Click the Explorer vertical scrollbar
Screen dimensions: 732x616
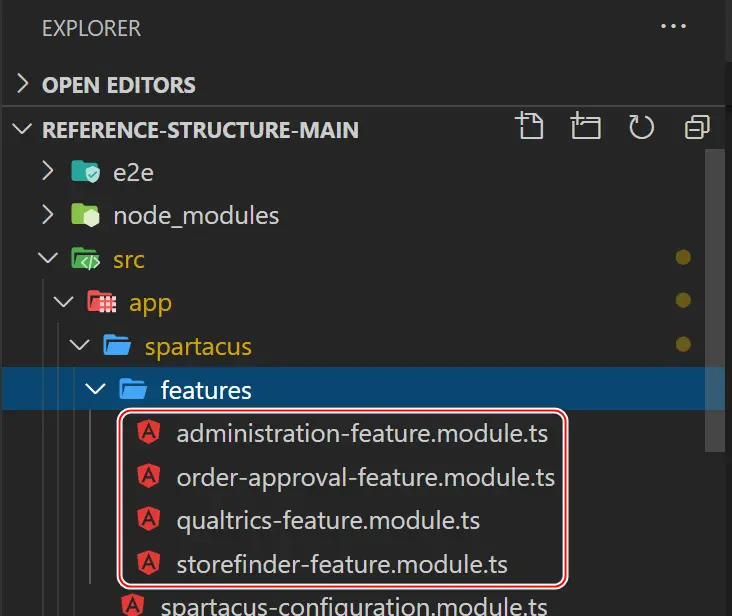(x=714, y=300)
